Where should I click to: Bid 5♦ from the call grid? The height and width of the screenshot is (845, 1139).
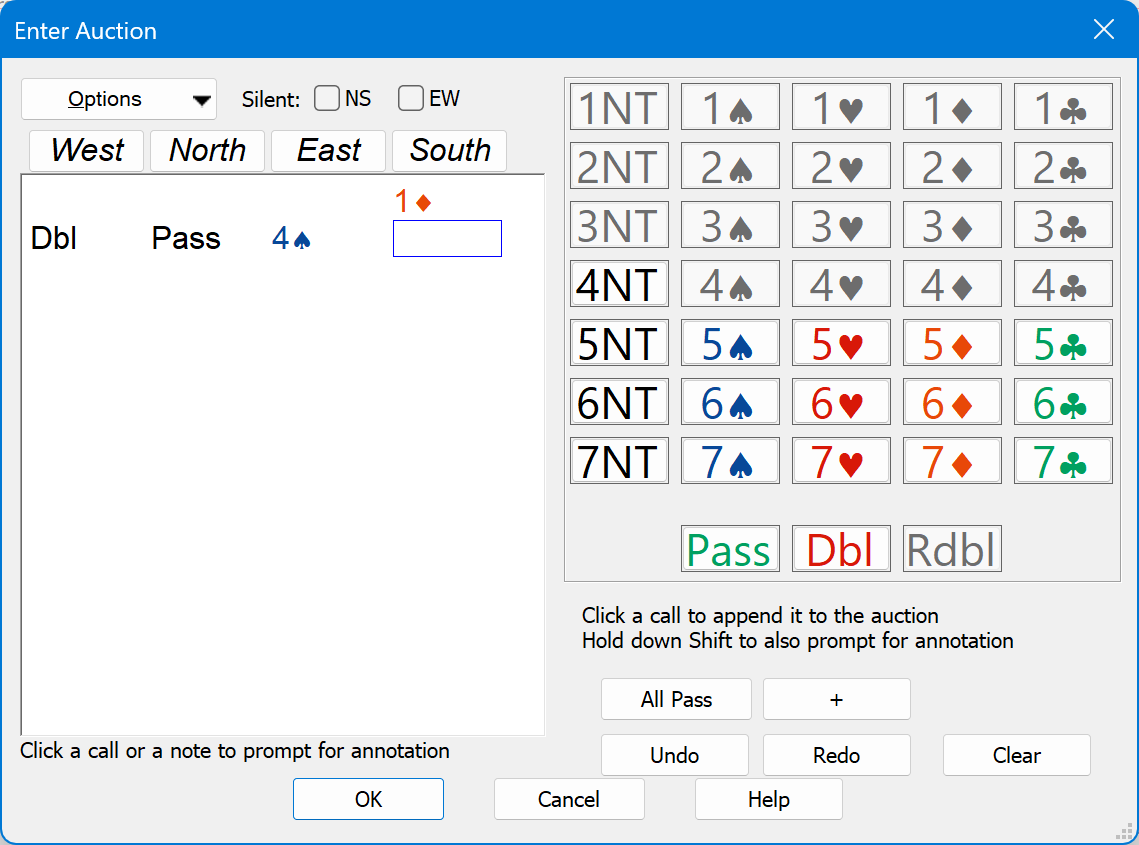(952, 343)
